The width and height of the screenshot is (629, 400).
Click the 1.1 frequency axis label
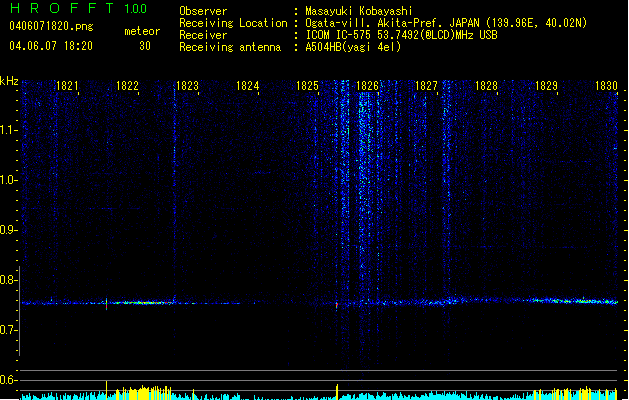coord(9,130)
